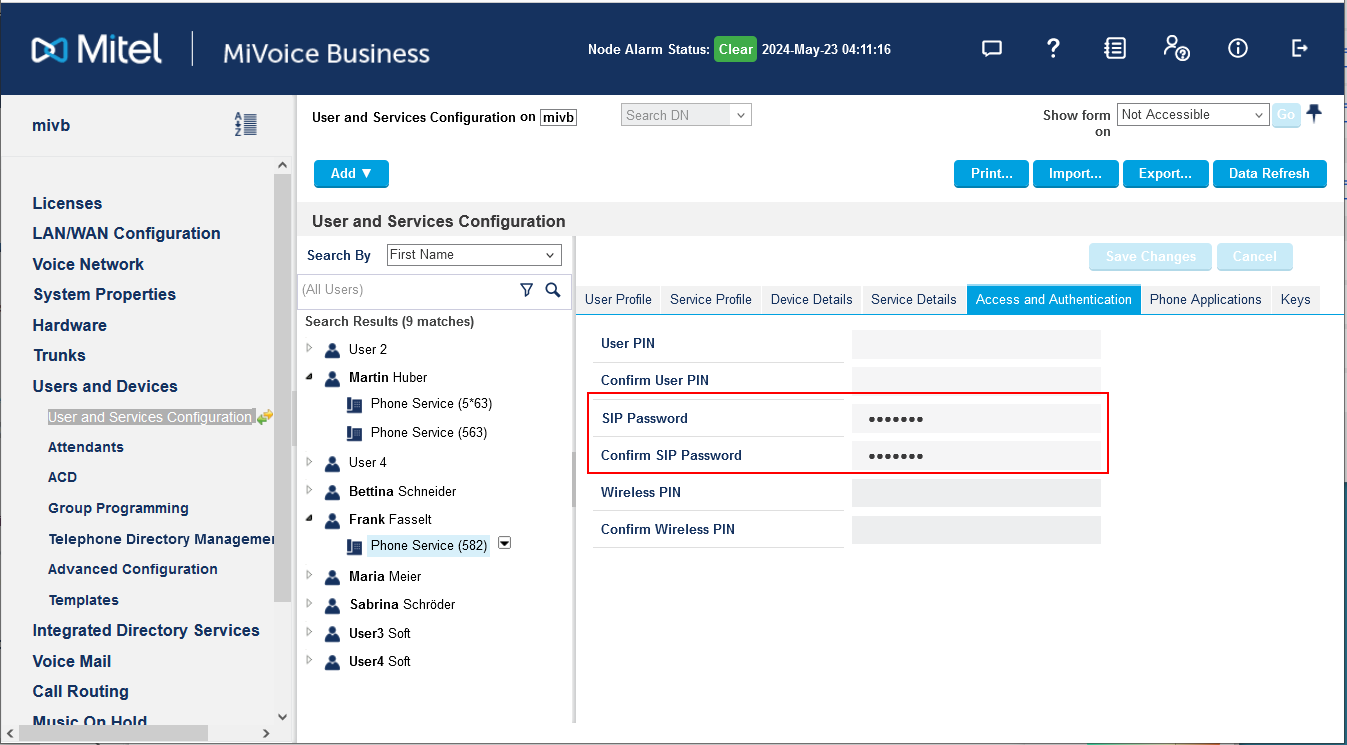Open the Show form on dropdown
This screenshot has width=1347, height=745.
1193,115
